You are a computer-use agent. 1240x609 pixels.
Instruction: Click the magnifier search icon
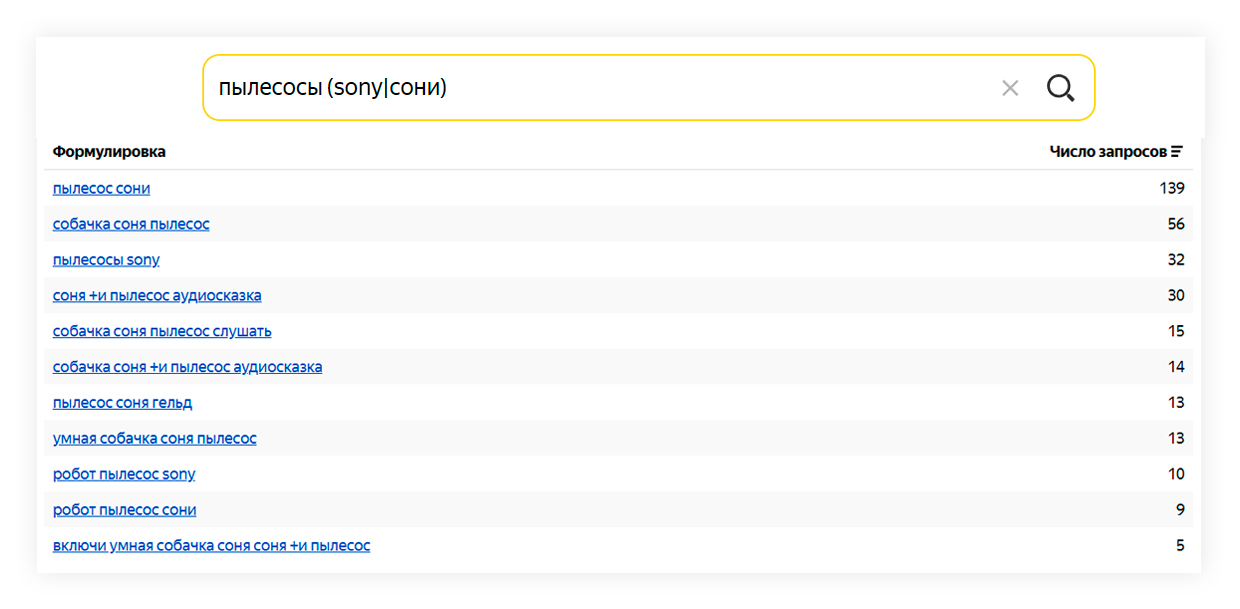click(x=1060, y=88)
